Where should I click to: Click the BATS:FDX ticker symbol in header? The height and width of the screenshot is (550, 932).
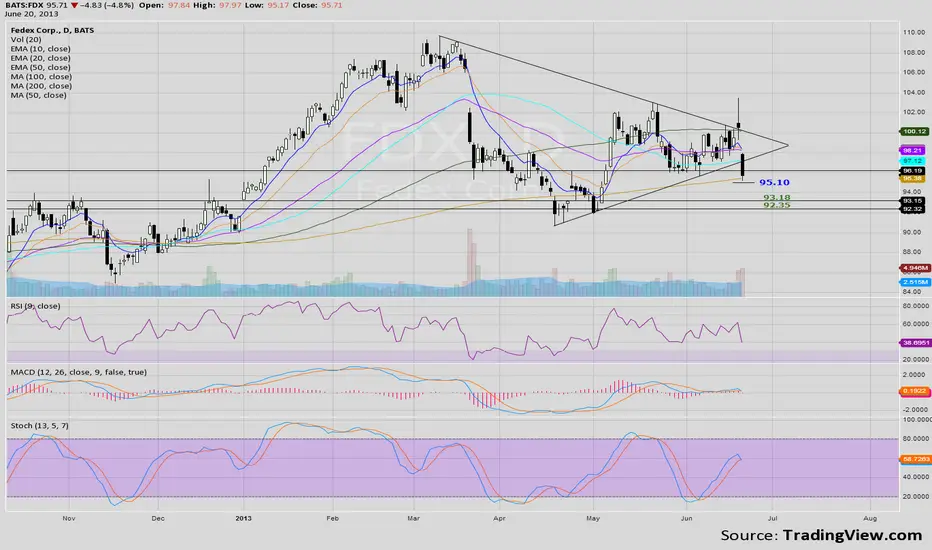coord(22,5)
